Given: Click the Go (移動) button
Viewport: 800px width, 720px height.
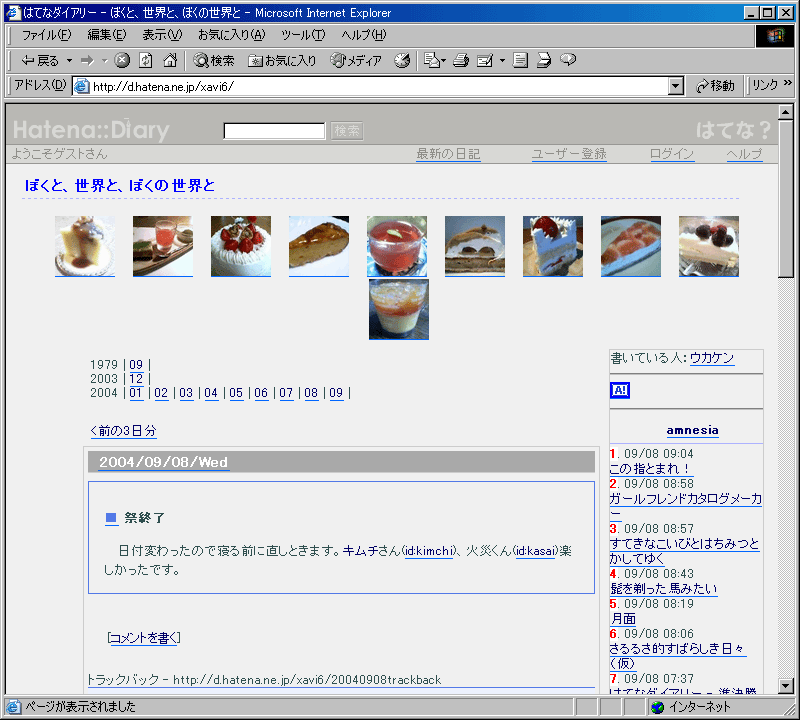Looking at the screenshot, I should (715, 86).
